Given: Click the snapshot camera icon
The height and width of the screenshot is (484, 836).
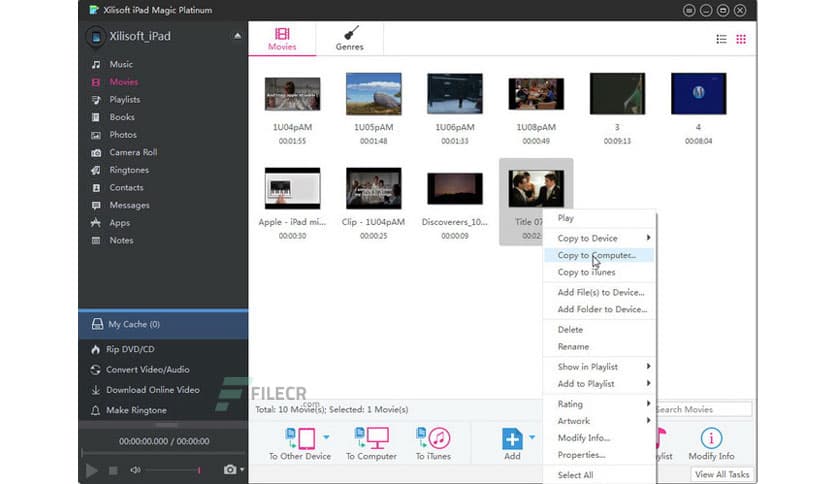Looking at the screenshot, I should pyautogui.click(x=230, y=470).
